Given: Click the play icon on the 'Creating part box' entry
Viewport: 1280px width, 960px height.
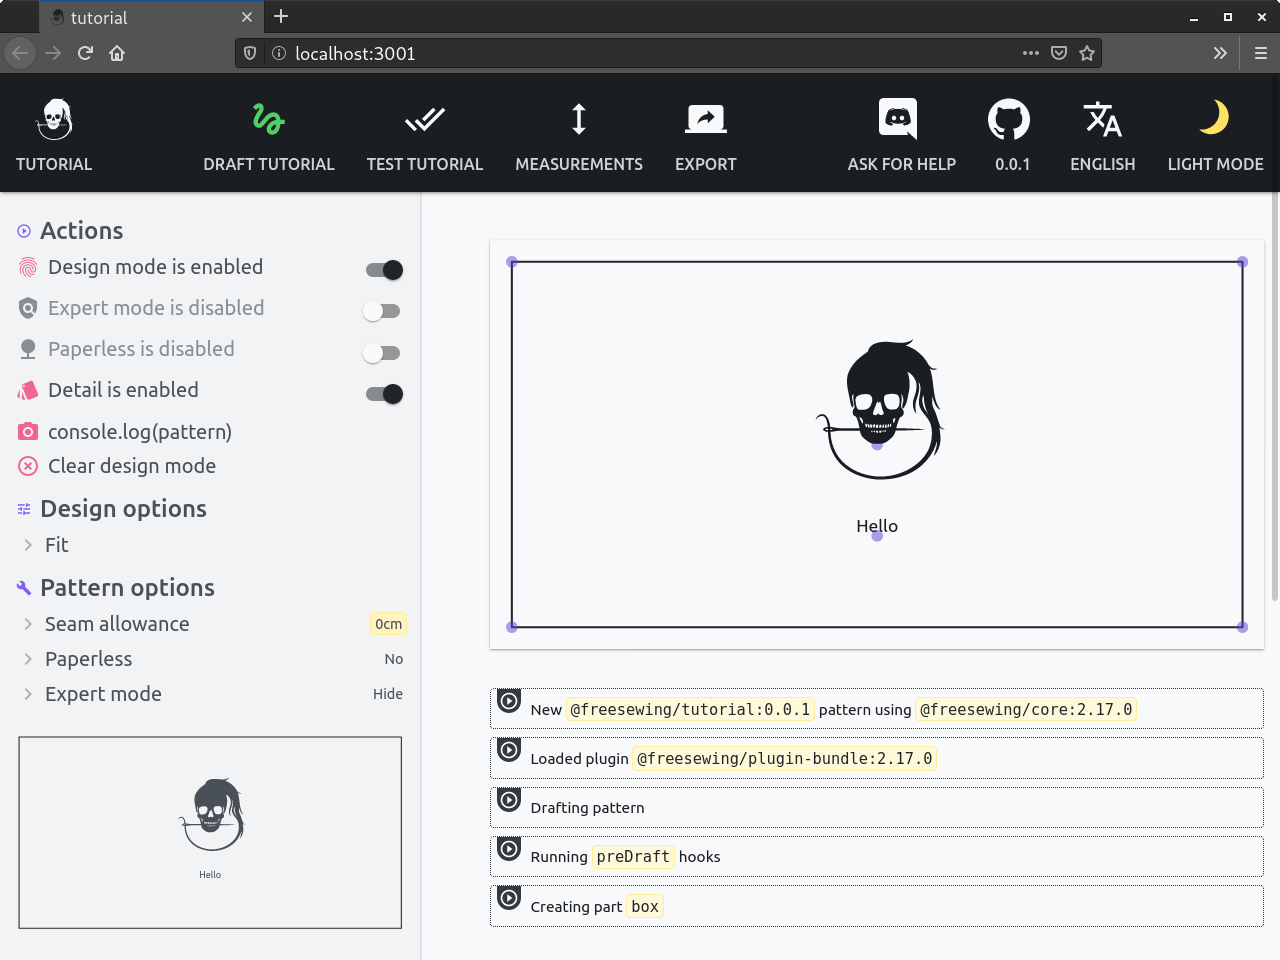Looking at the screenshot, I should [509, 898].
